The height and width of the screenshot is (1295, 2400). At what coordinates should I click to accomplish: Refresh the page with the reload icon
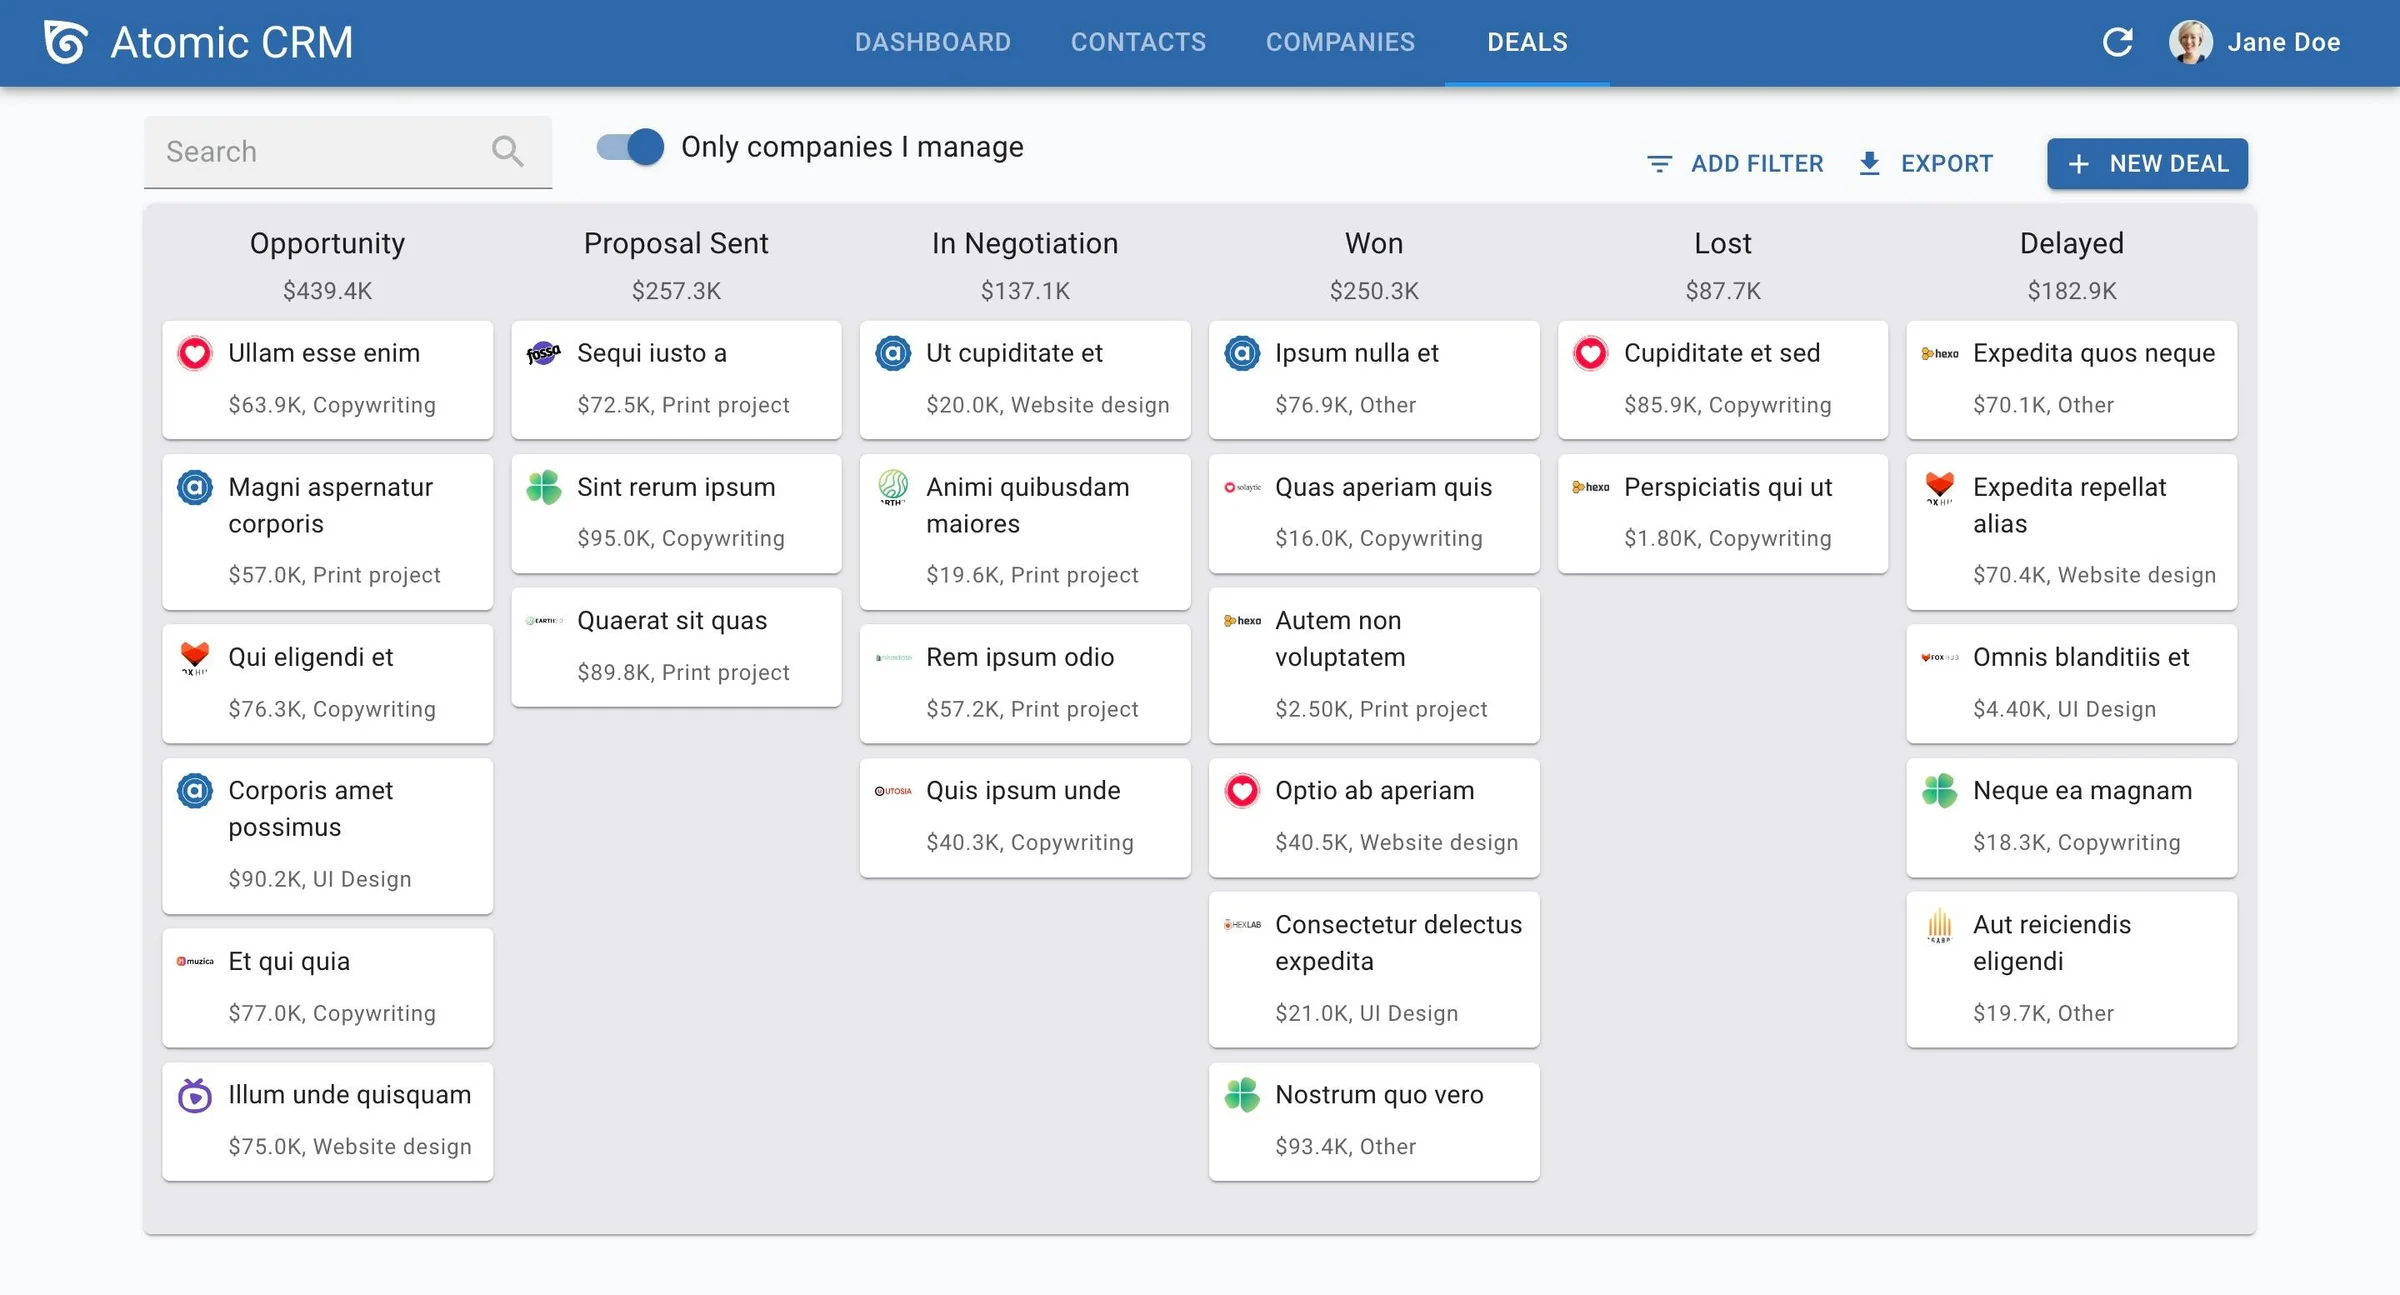click(2117, 42)
